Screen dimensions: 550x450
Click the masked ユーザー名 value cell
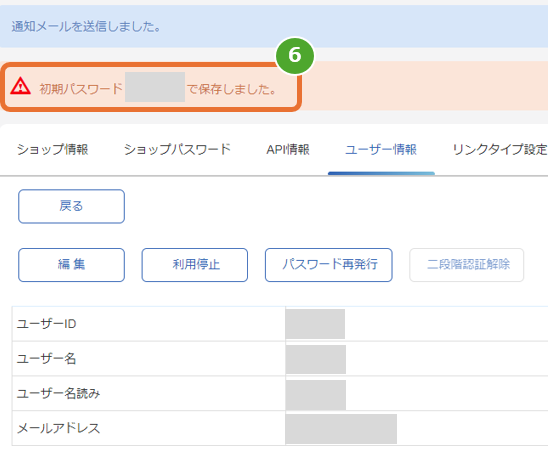click(x=316, y=359)
